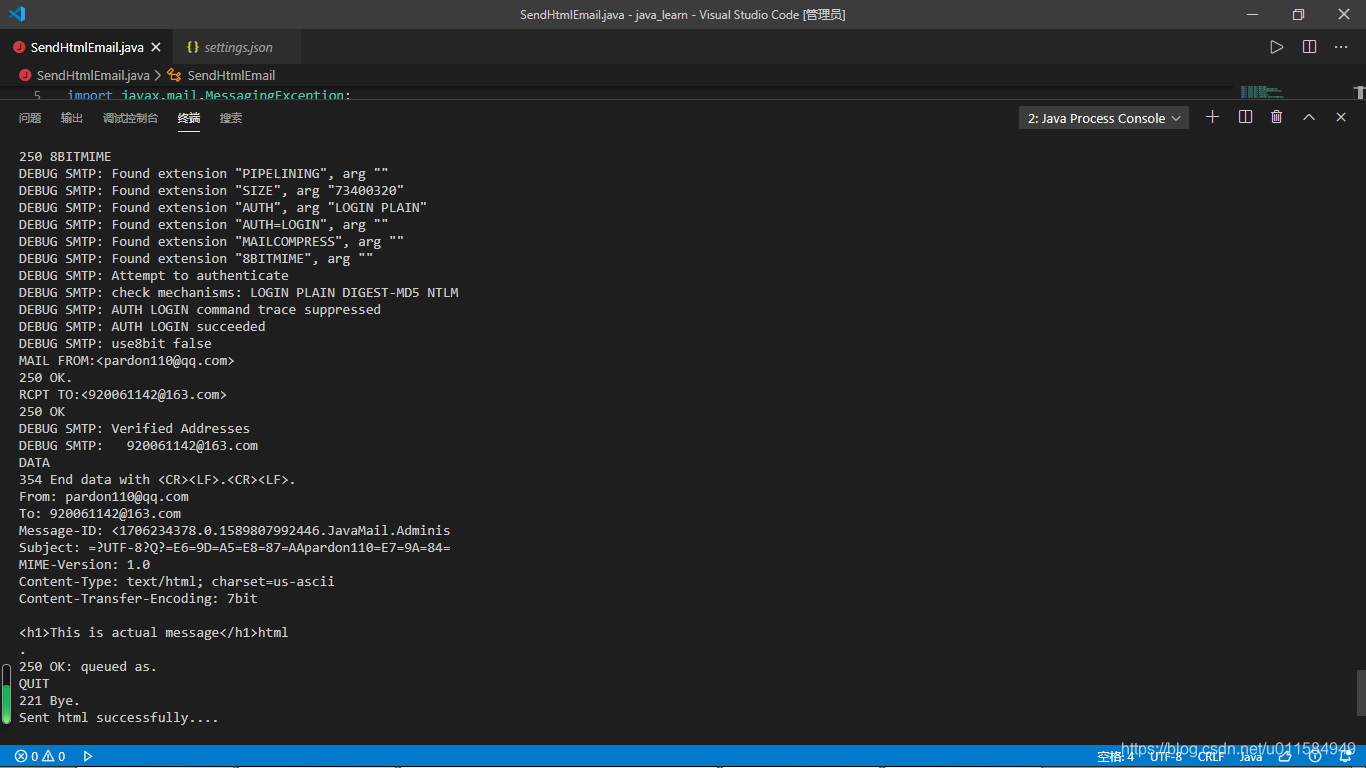Open editor More Actions ellipsis menu

[x=1342, y=47]
